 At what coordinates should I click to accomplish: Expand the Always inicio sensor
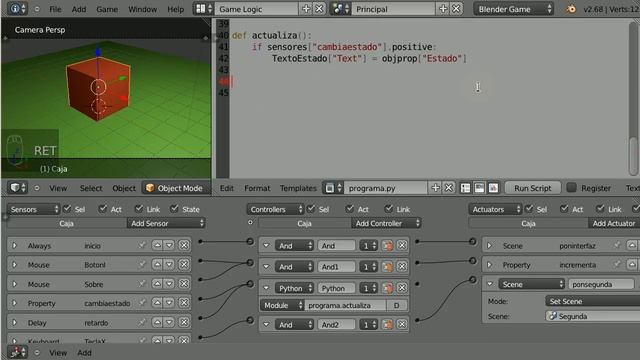(15, 245)
